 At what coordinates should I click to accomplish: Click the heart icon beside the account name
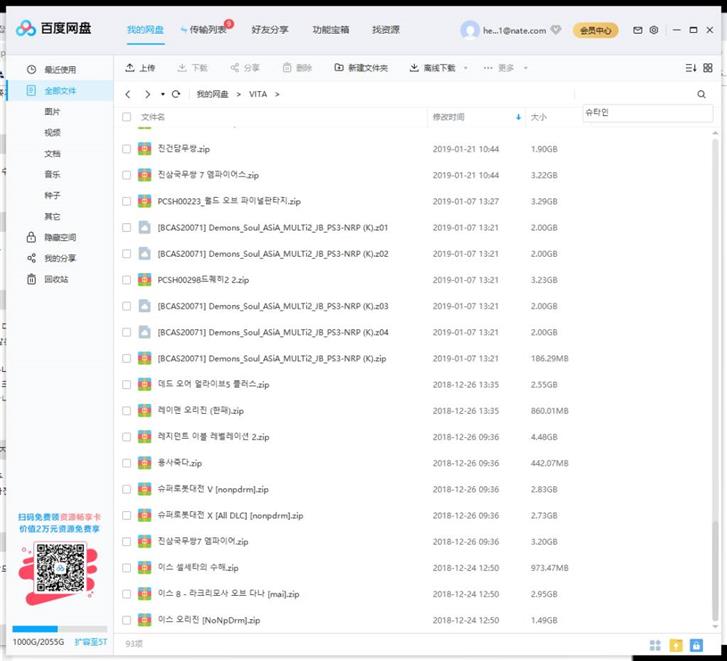[x=555, y=30]
